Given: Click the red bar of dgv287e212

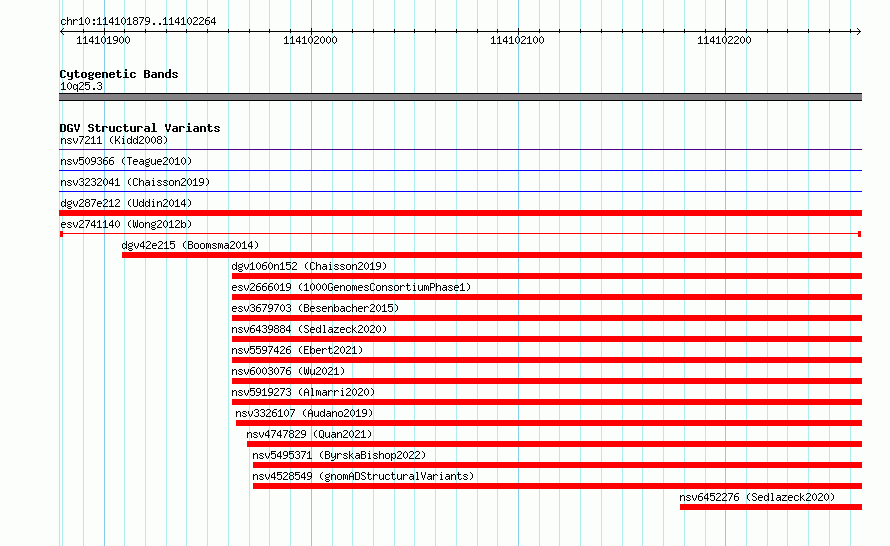Looking at the screenshot, I should coord(460,213).
